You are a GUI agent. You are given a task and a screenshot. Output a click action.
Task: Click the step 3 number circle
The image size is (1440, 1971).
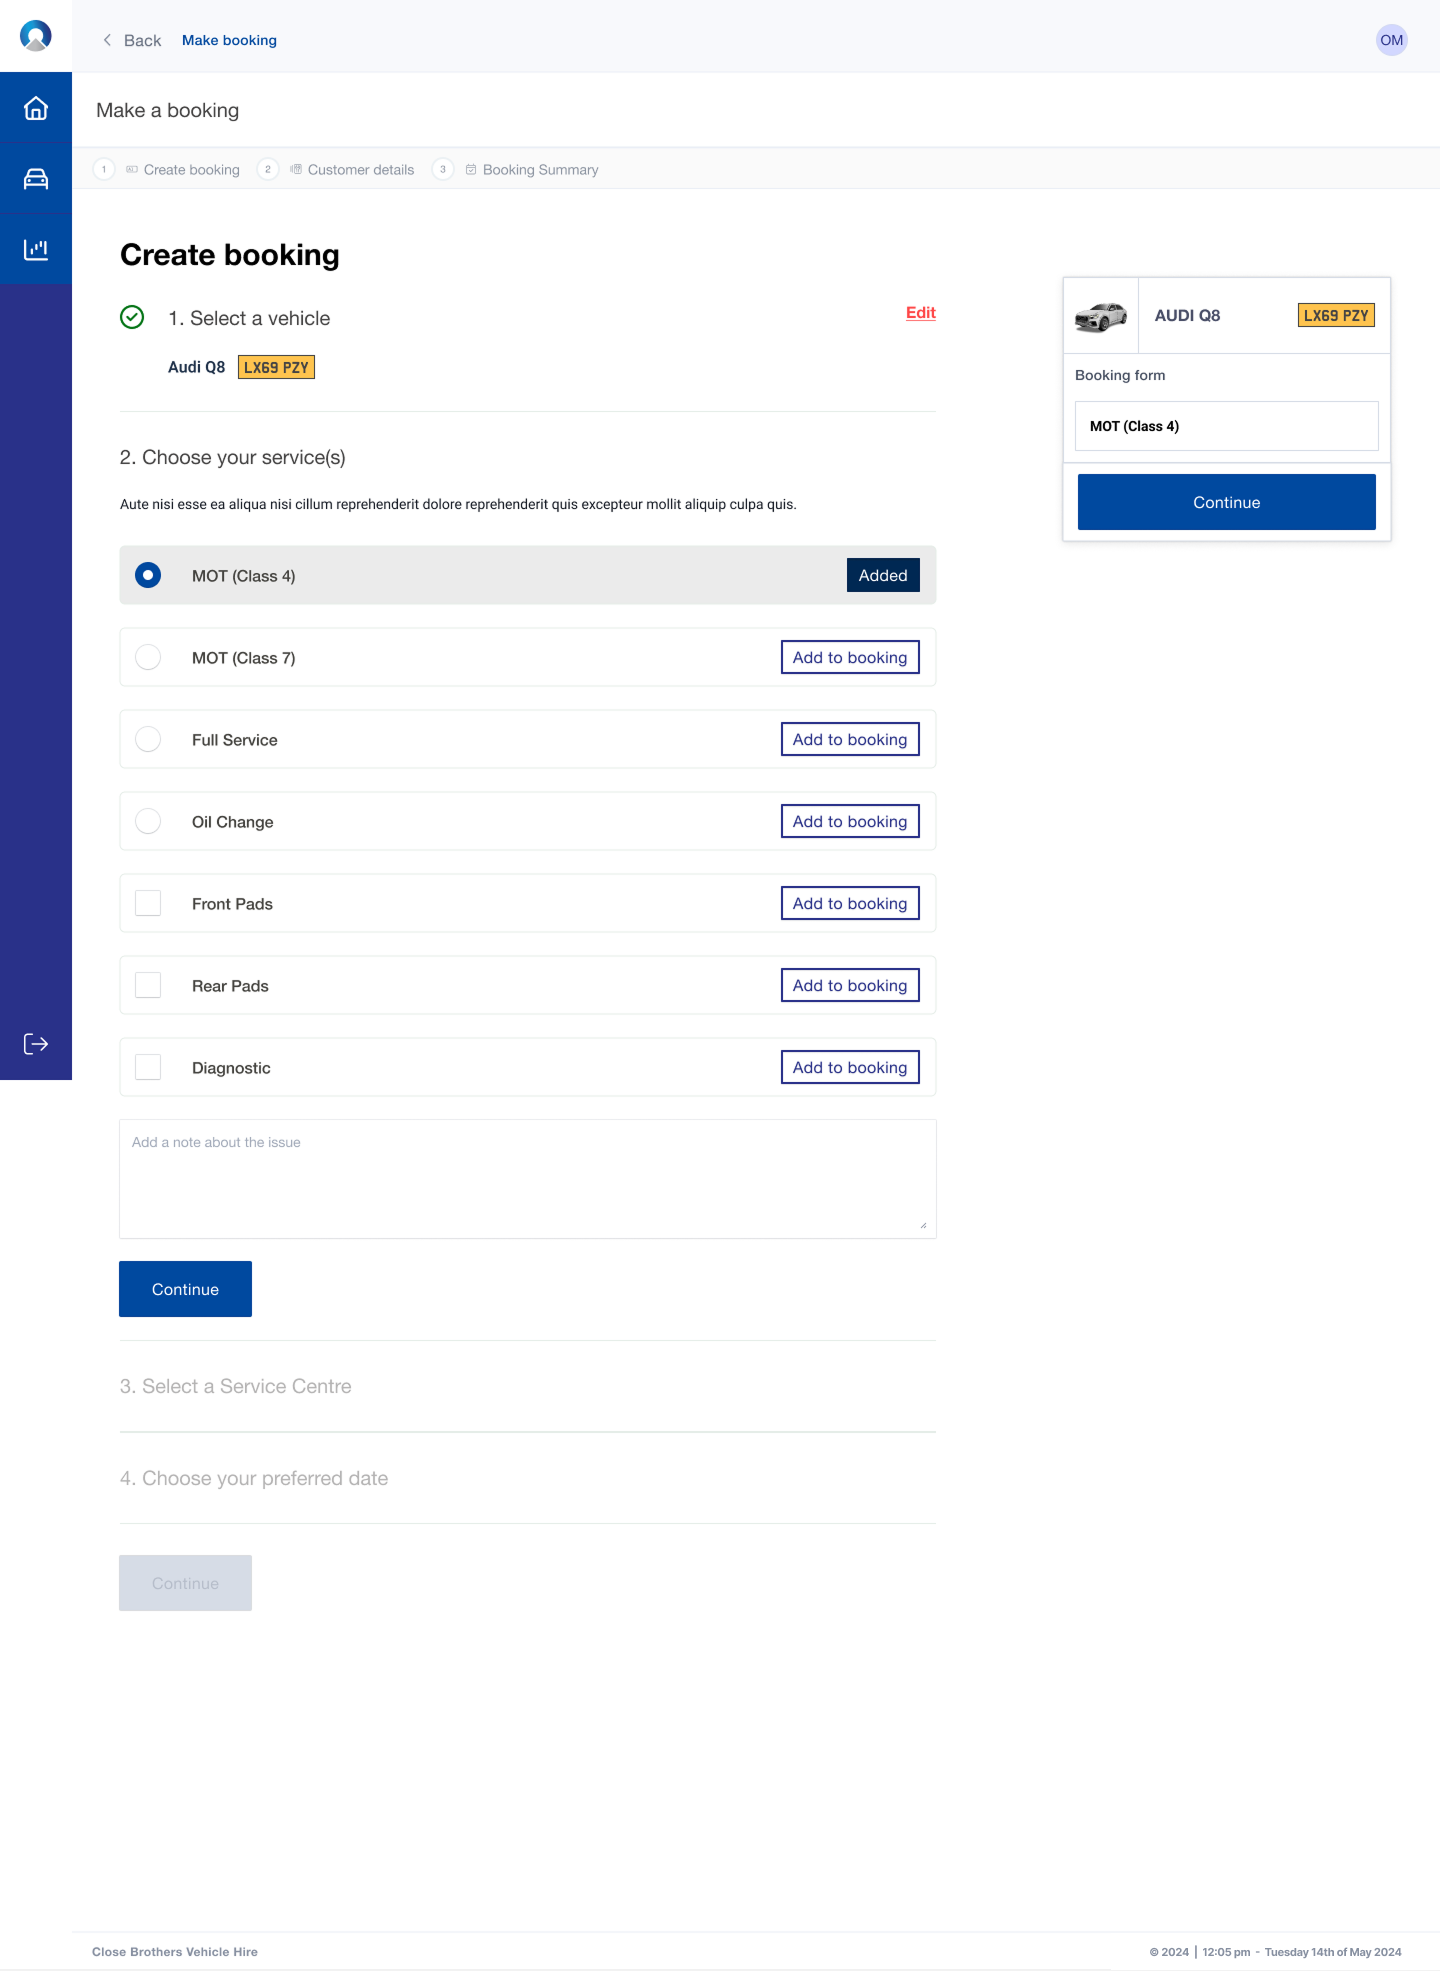click(443, 169)
